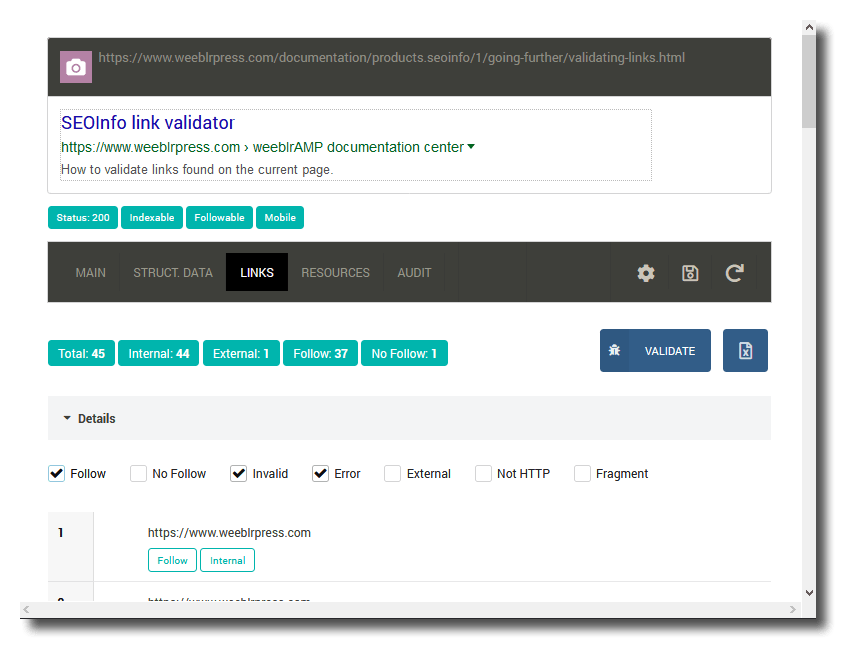Click the bug icon on Validate button

point(615,351)
